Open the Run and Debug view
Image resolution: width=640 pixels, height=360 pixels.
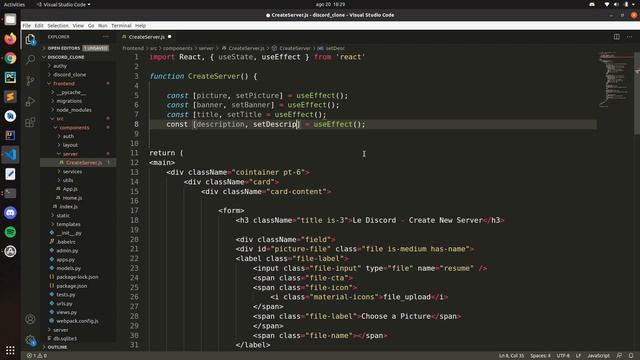click(x=31, y=101)
